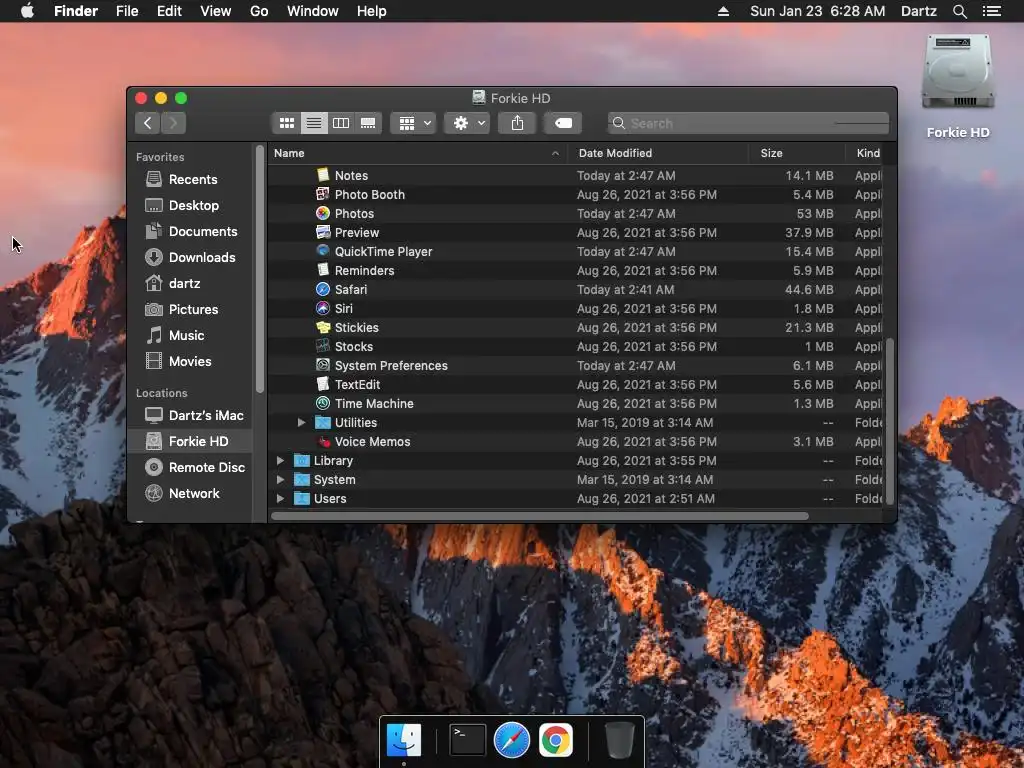The image size is (1024, 768).
Task: Open Recents in the sidebar
Action: click(190, 179)
